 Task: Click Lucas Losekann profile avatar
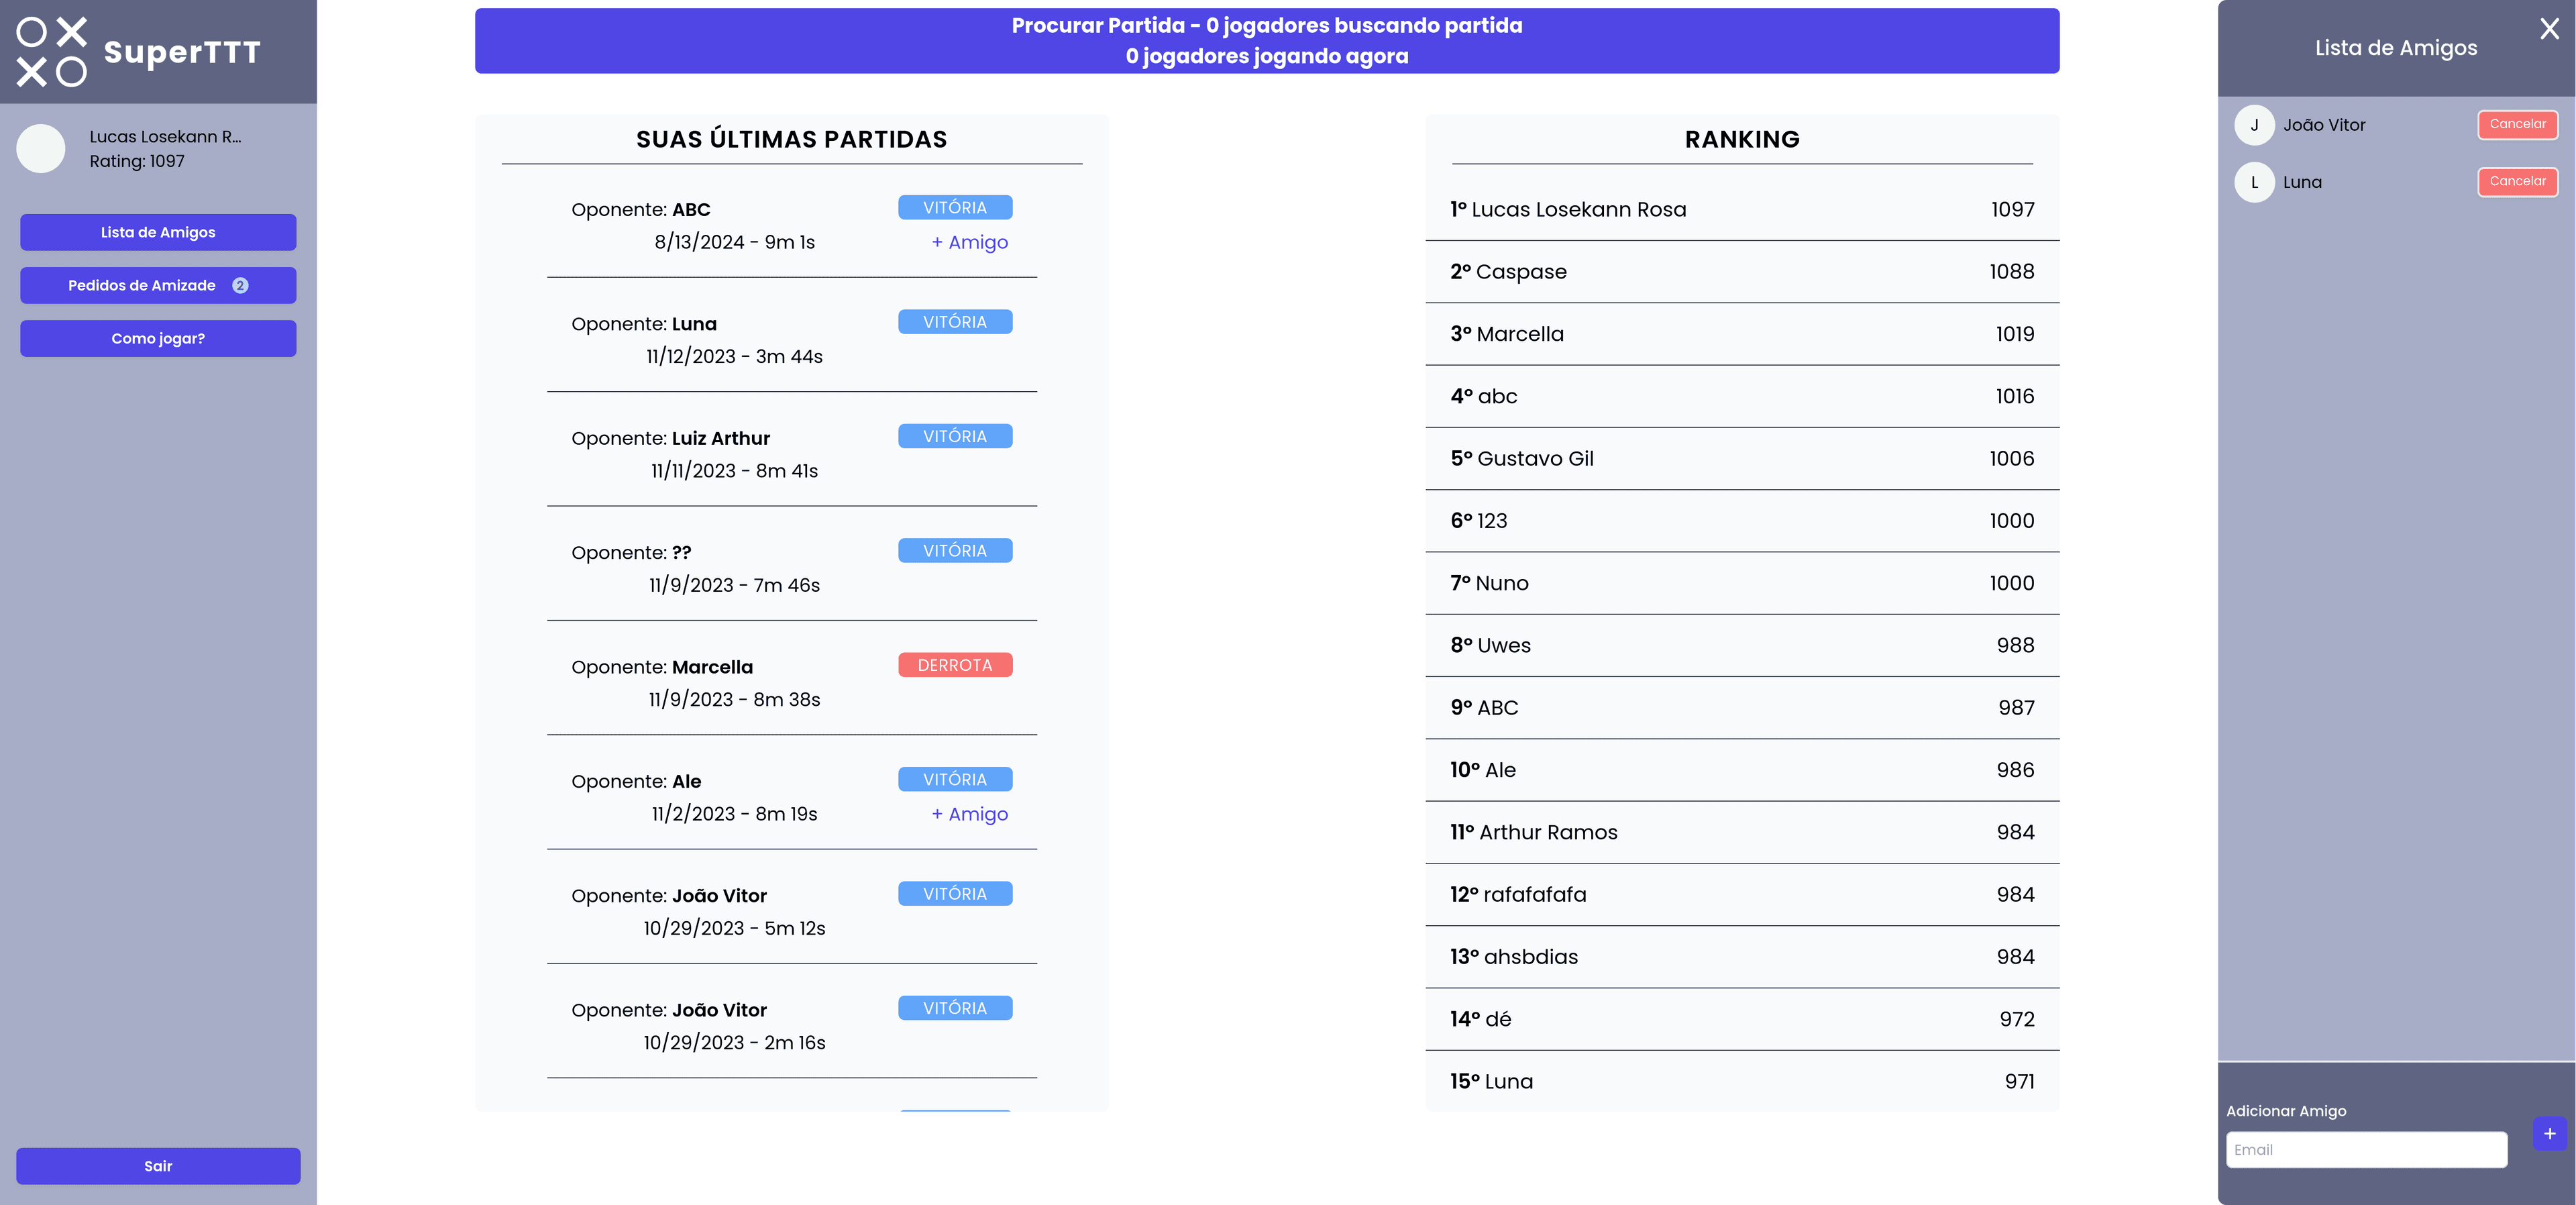[x=41, y=149]
